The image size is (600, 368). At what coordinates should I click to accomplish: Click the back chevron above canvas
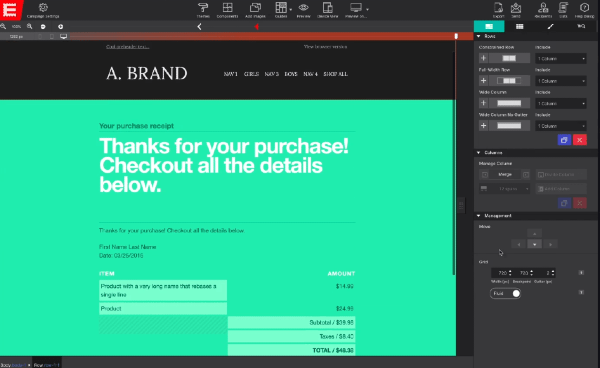[x=199, y=26]
